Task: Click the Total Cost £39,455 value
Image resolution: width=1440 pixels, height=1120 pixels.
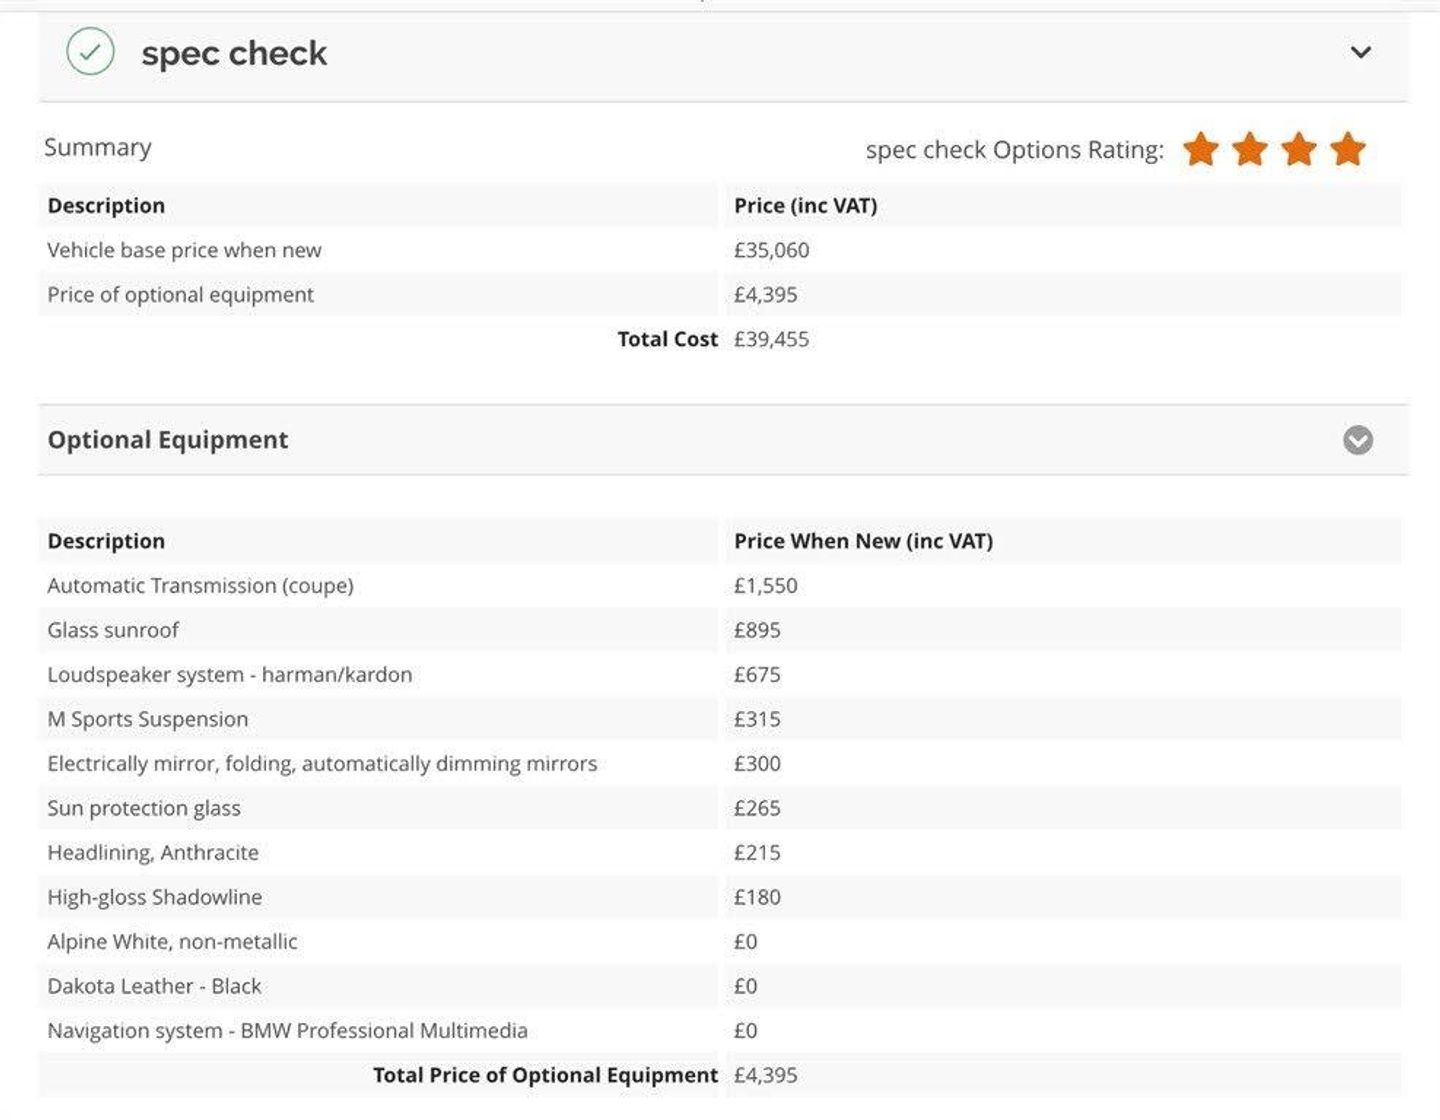Action: 771,339
